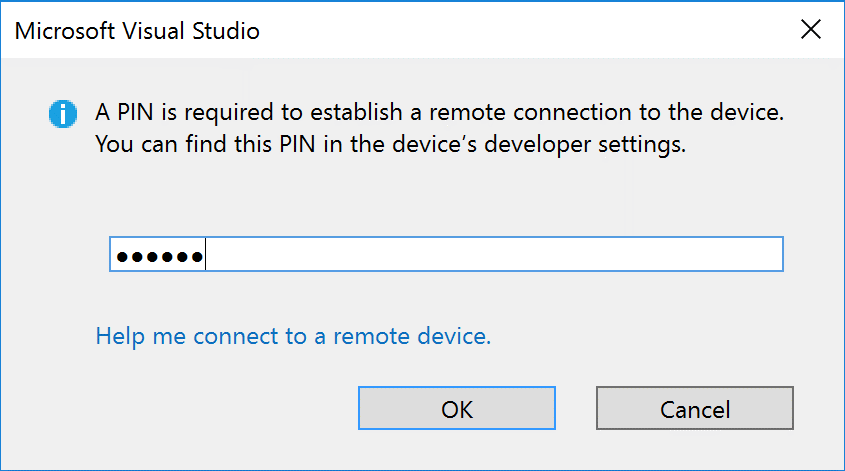
Task: Place cursor in empty part of PIN box
Action: click(493, 254)
